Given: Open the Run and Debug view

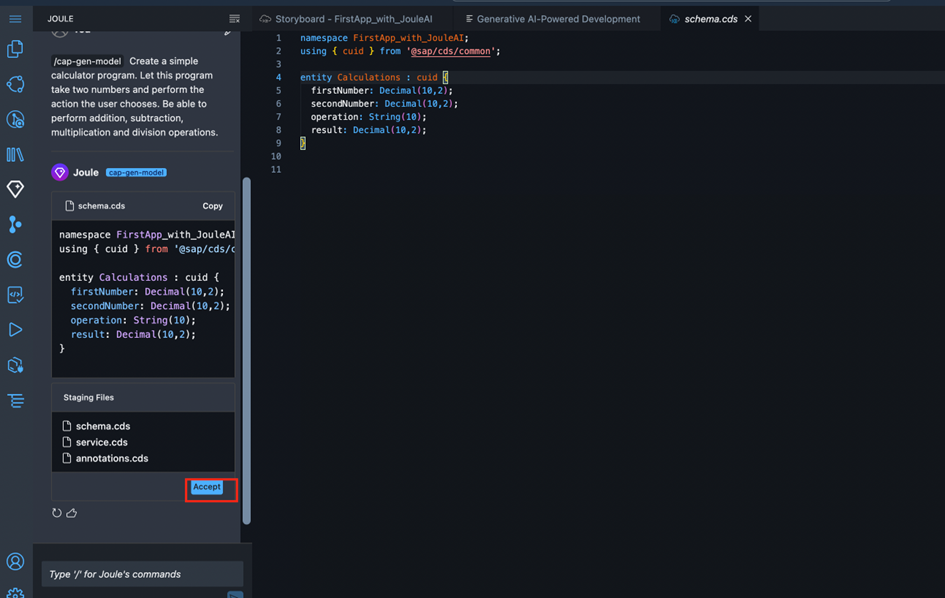Looking at the screenshot, I should coord(15,329).
